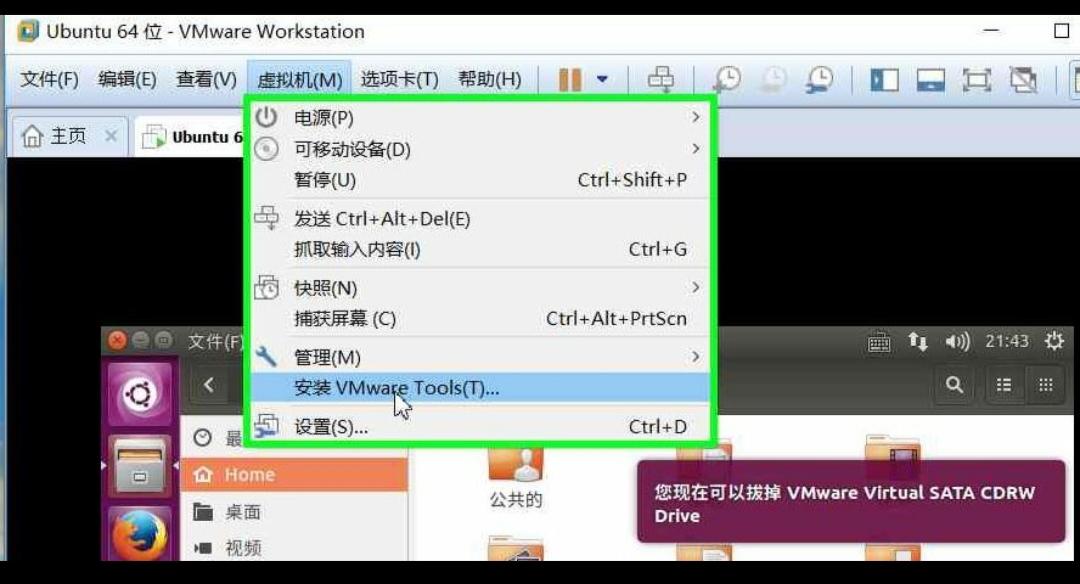The image size is (1080, 584).
Task: Select 安装 VMware Tools from the menu
Action: pos(400,388)
